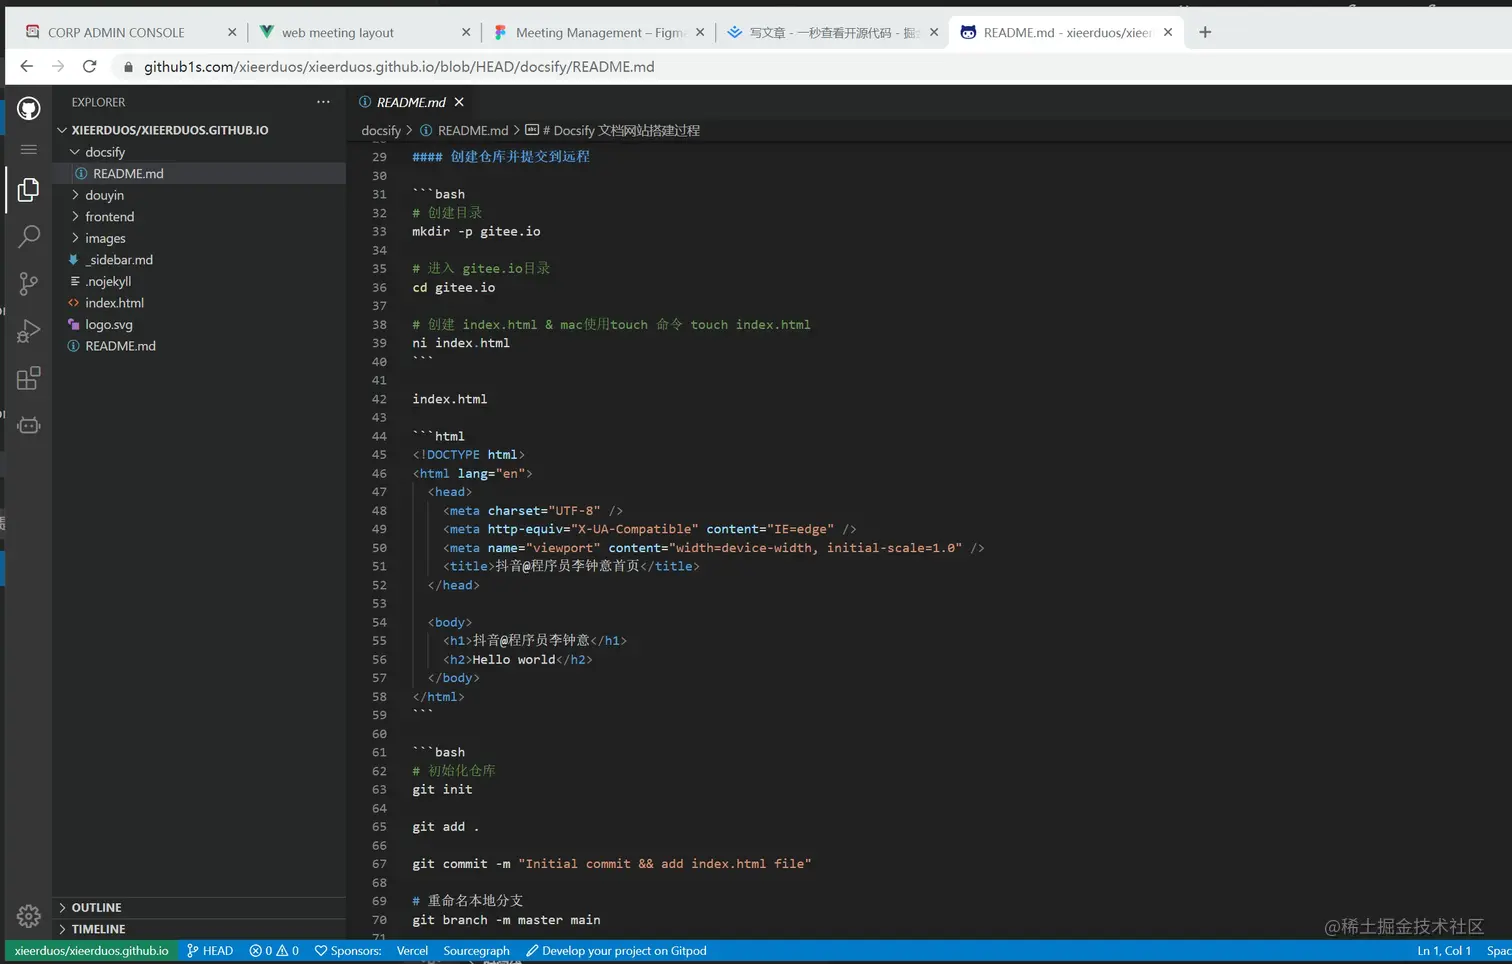Open the hamburger application menu
This screenshot has height=964, width=1512.
pos(29,150)
